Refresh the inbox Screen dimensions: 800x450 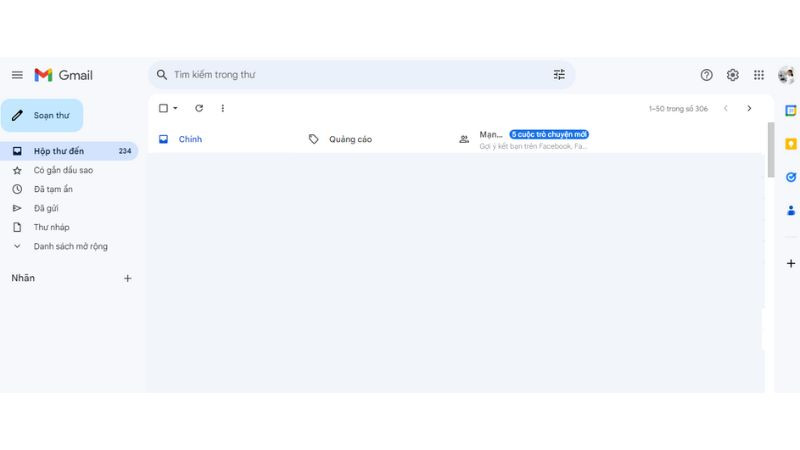[199, 108]
